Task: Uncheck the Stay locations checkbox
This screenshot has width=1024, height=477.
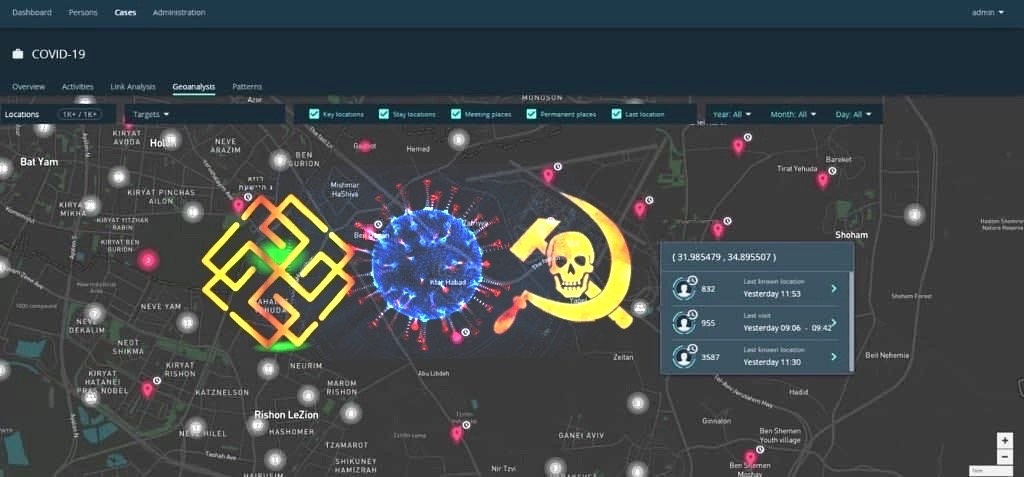Action: 383,114
